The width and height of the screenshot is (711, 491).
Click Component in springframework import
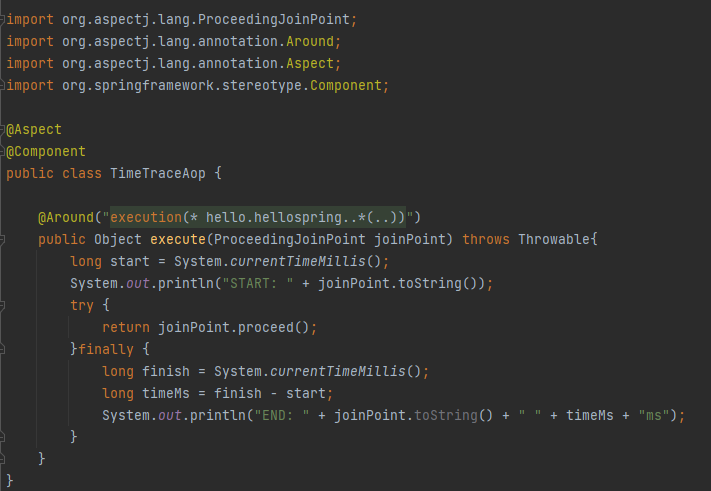pyautogui.click(x=346, y=85)
